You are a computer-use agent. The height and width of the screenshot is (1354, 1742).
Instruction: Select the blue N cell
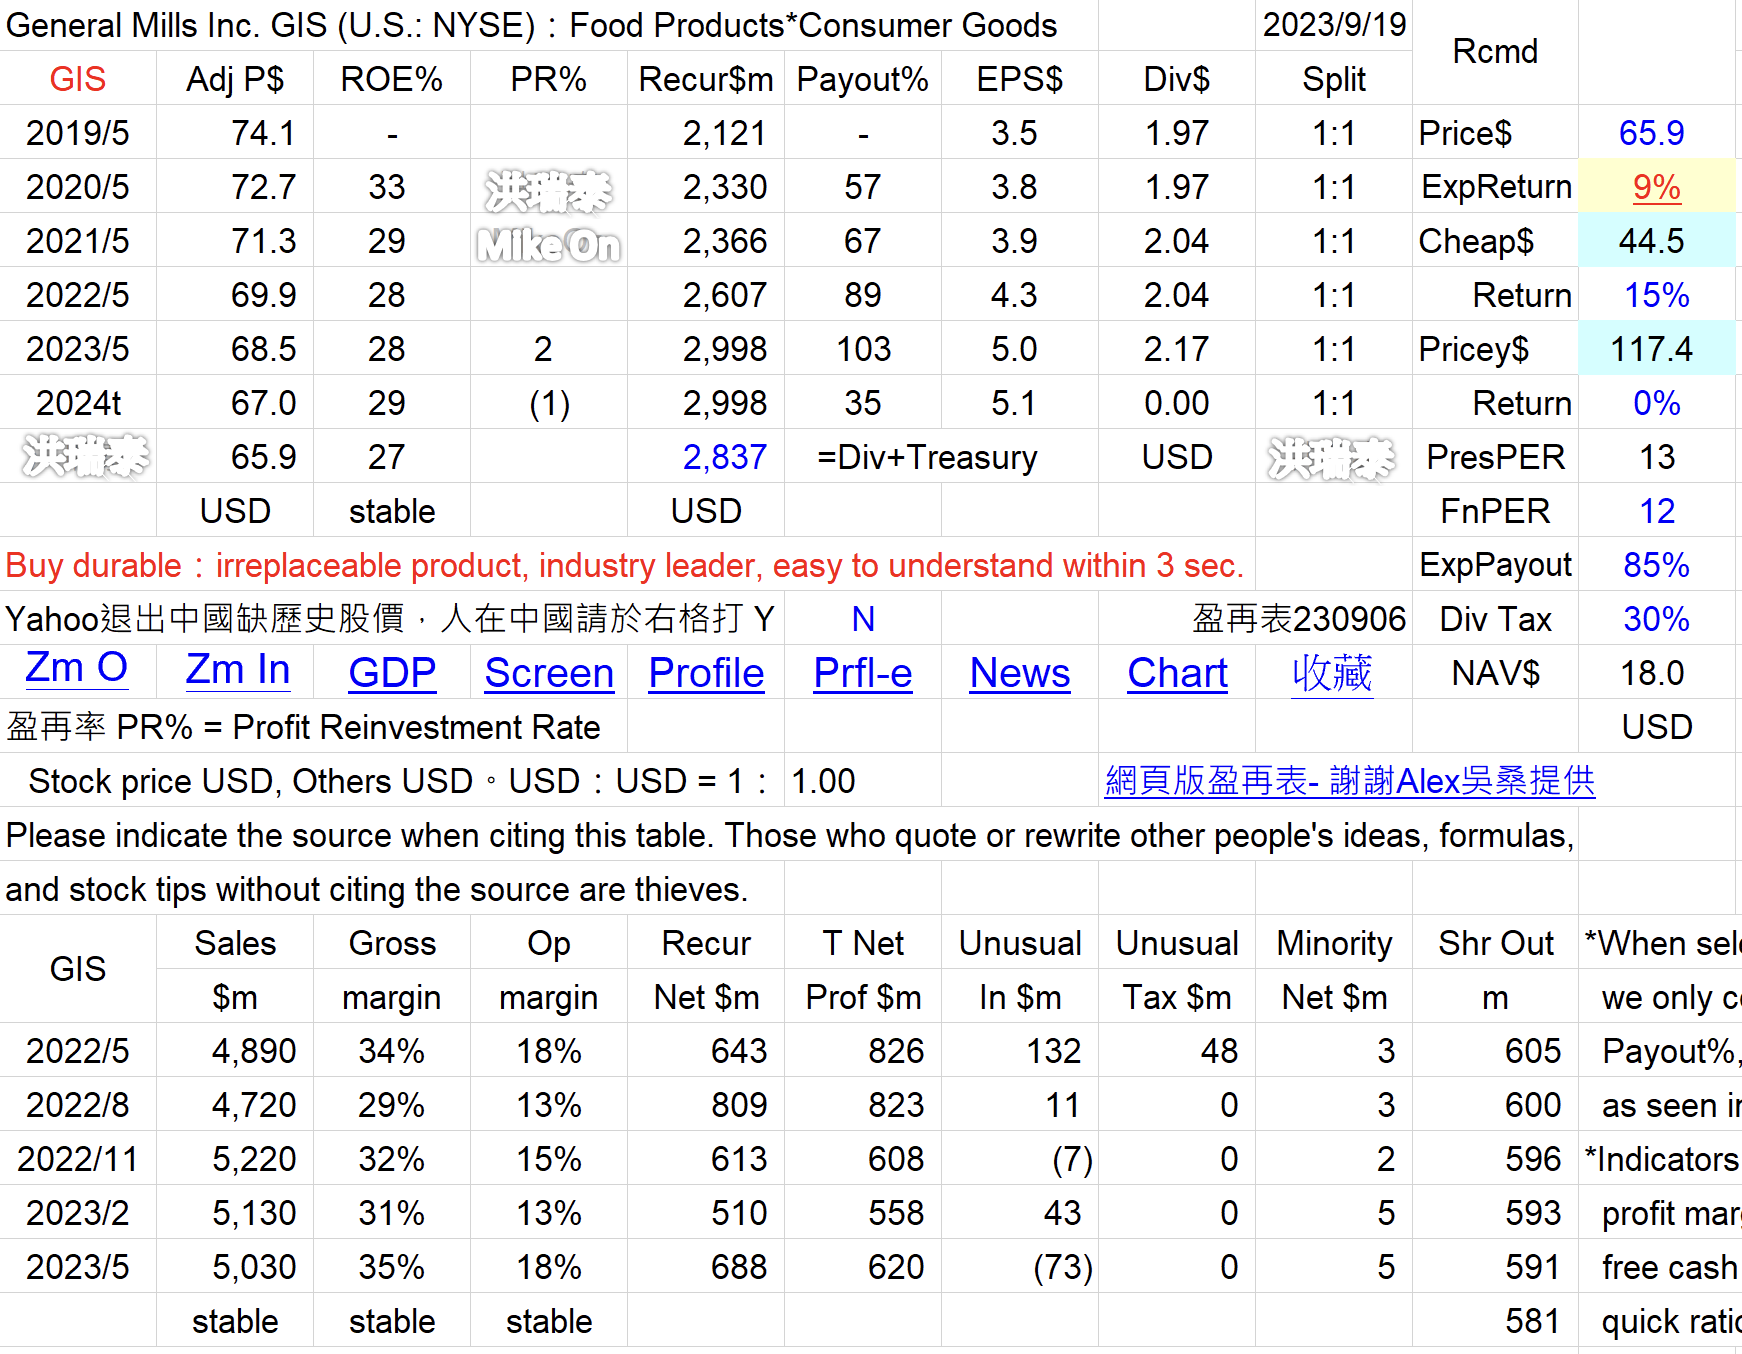coord(863,619)
